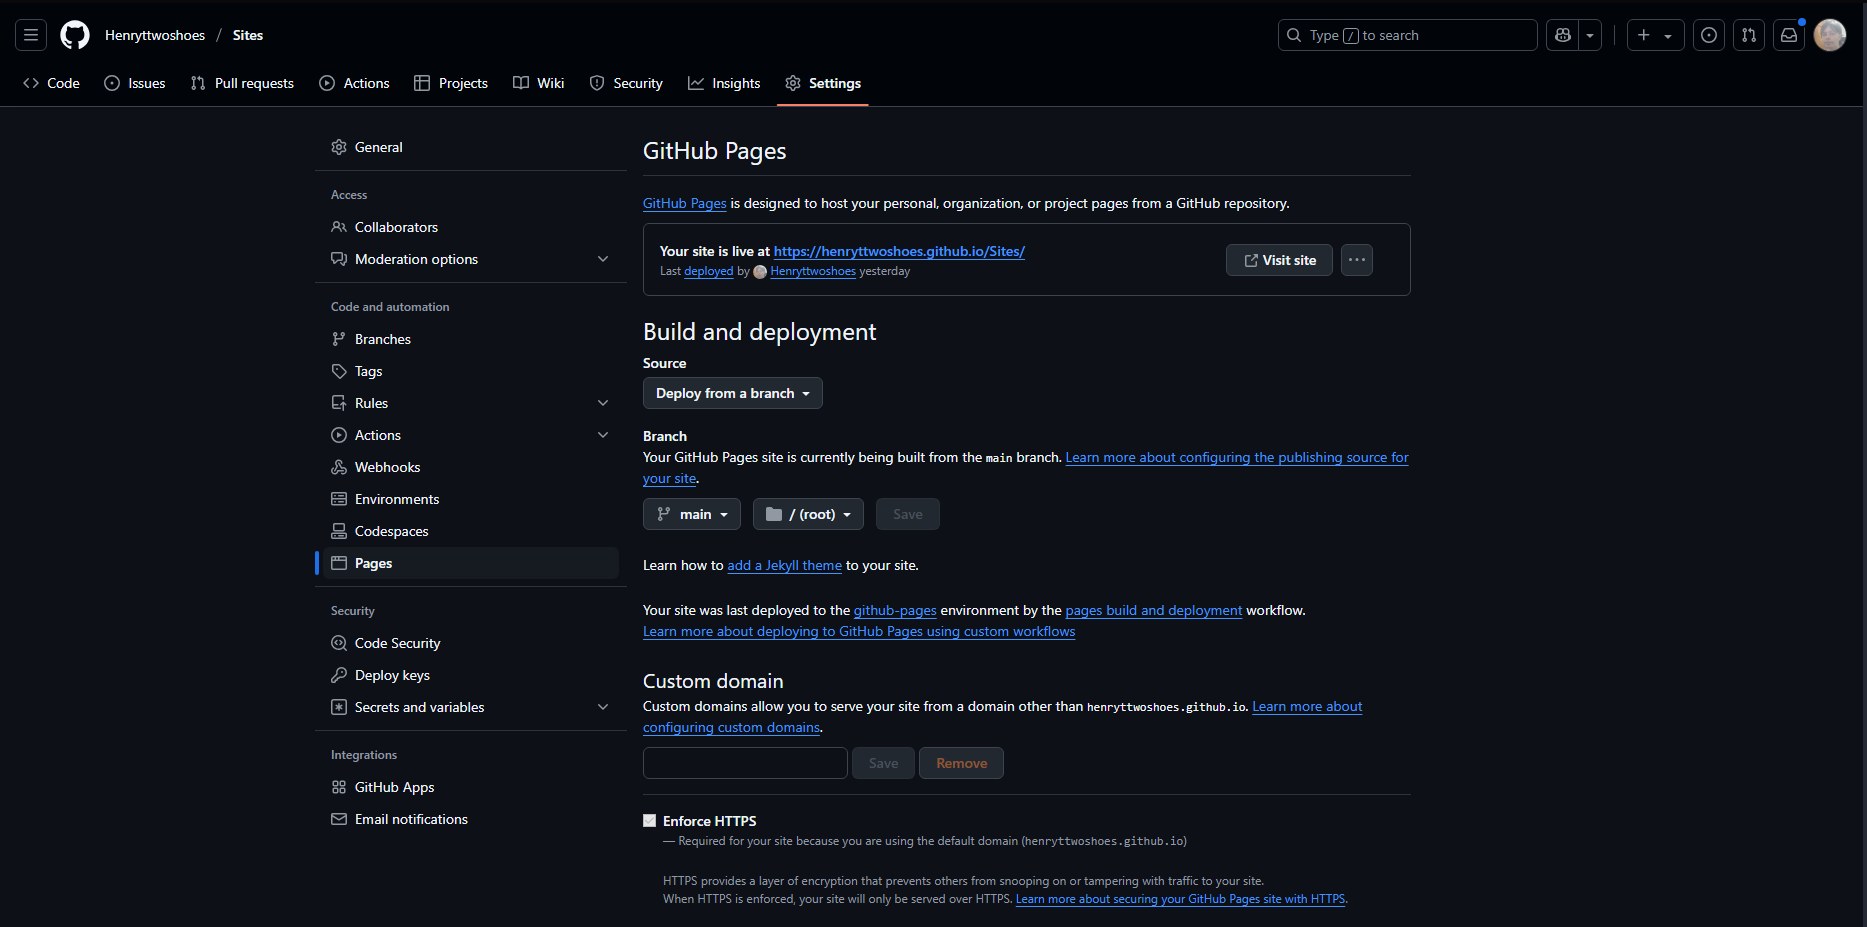Screen dimensions: 1867x927
Task: Open Environments settings page
Action: click(x=471, y=499)
